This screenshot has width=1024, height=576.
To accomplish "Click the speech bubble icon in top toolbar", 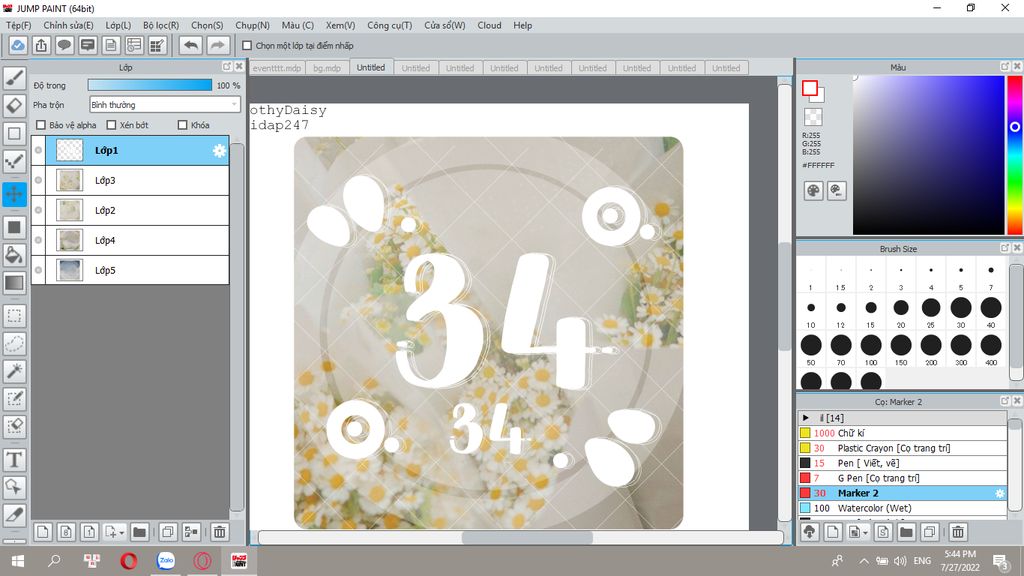I will click(64, 45).
